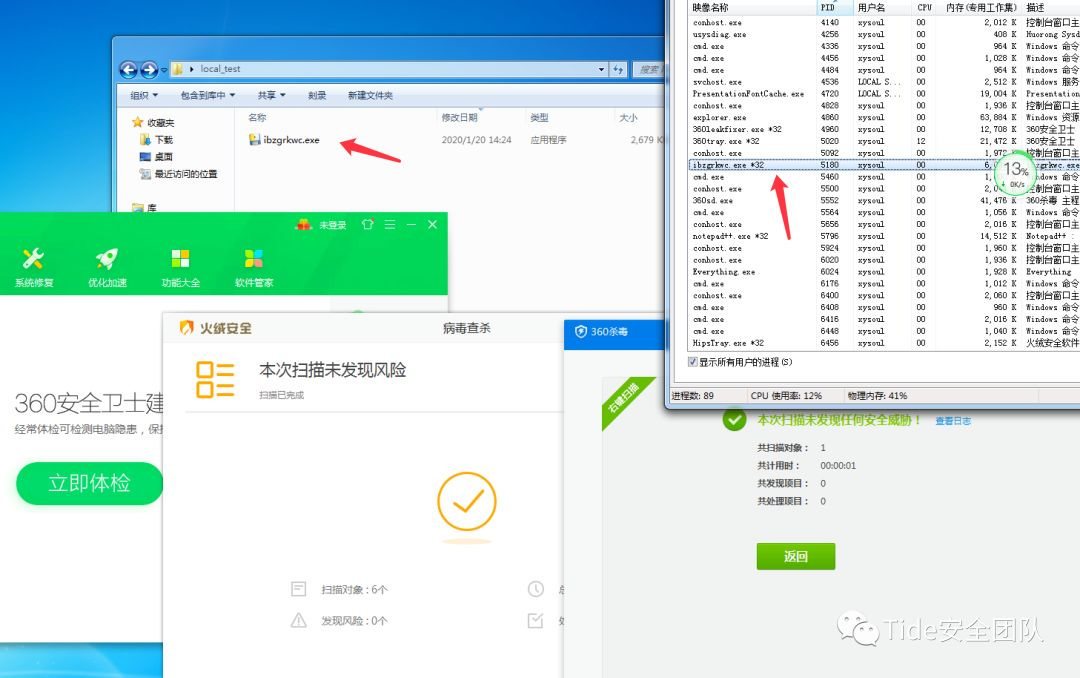Go back in the local_test Explorer window
Viewport: 1080px width, 678px height.
(128, 70)
